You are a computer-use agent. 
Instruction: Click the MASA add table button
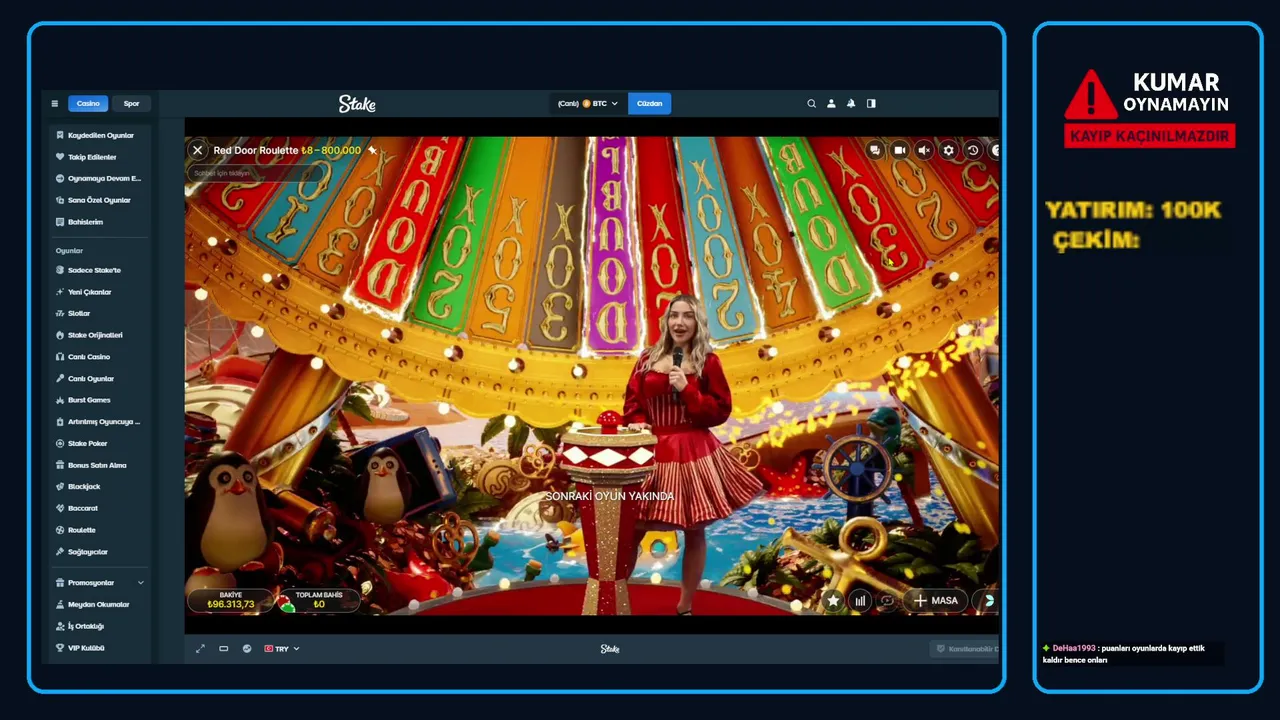pyautogui.click(x=935, y=600)
